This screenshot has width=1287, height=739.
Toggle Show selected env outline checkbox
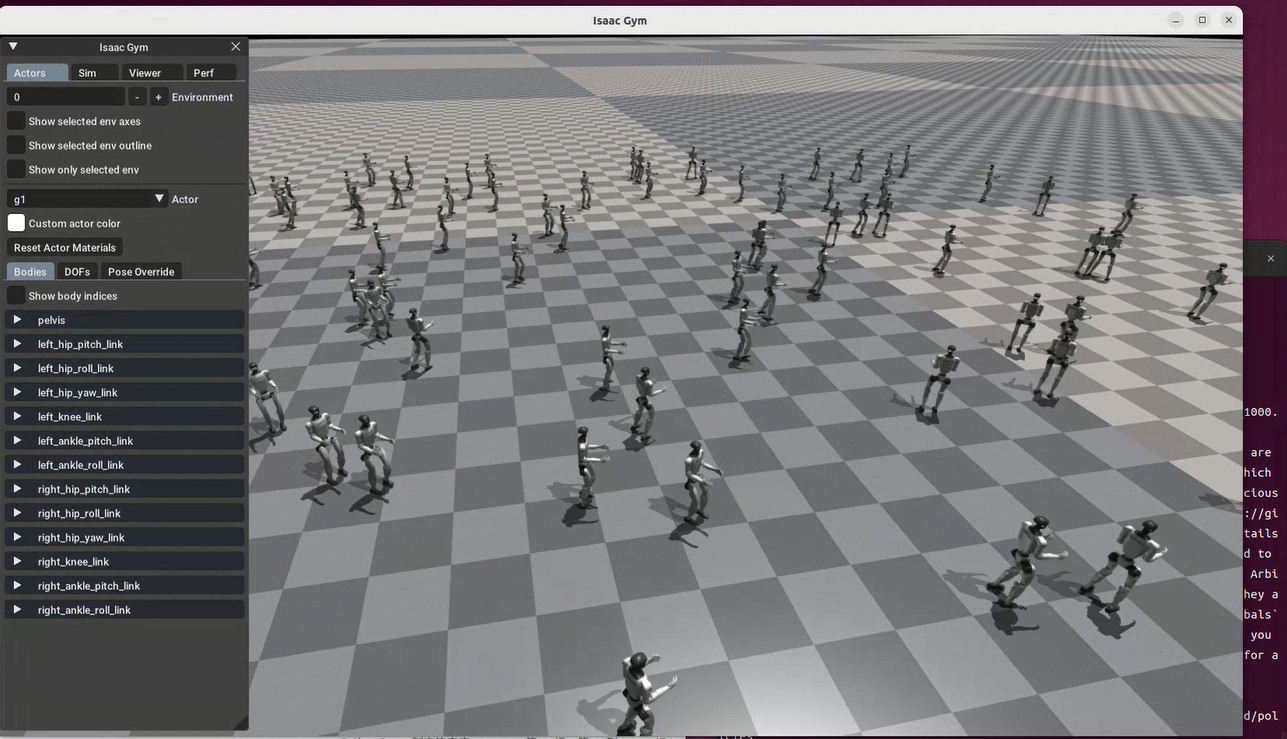click(x=16, y=145)
